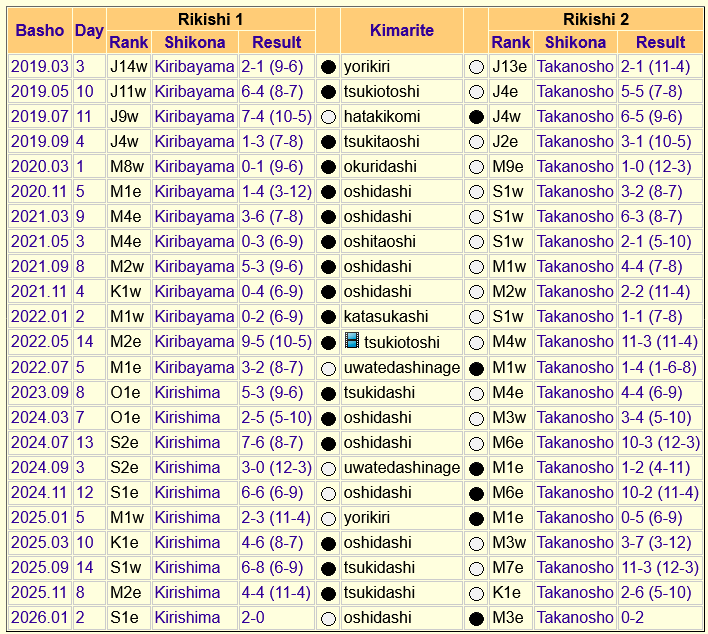Open Takanosho result 1-0 (12-3)
Screen dimensions: 708x634
pyautogui.click(x=656, y=166)
